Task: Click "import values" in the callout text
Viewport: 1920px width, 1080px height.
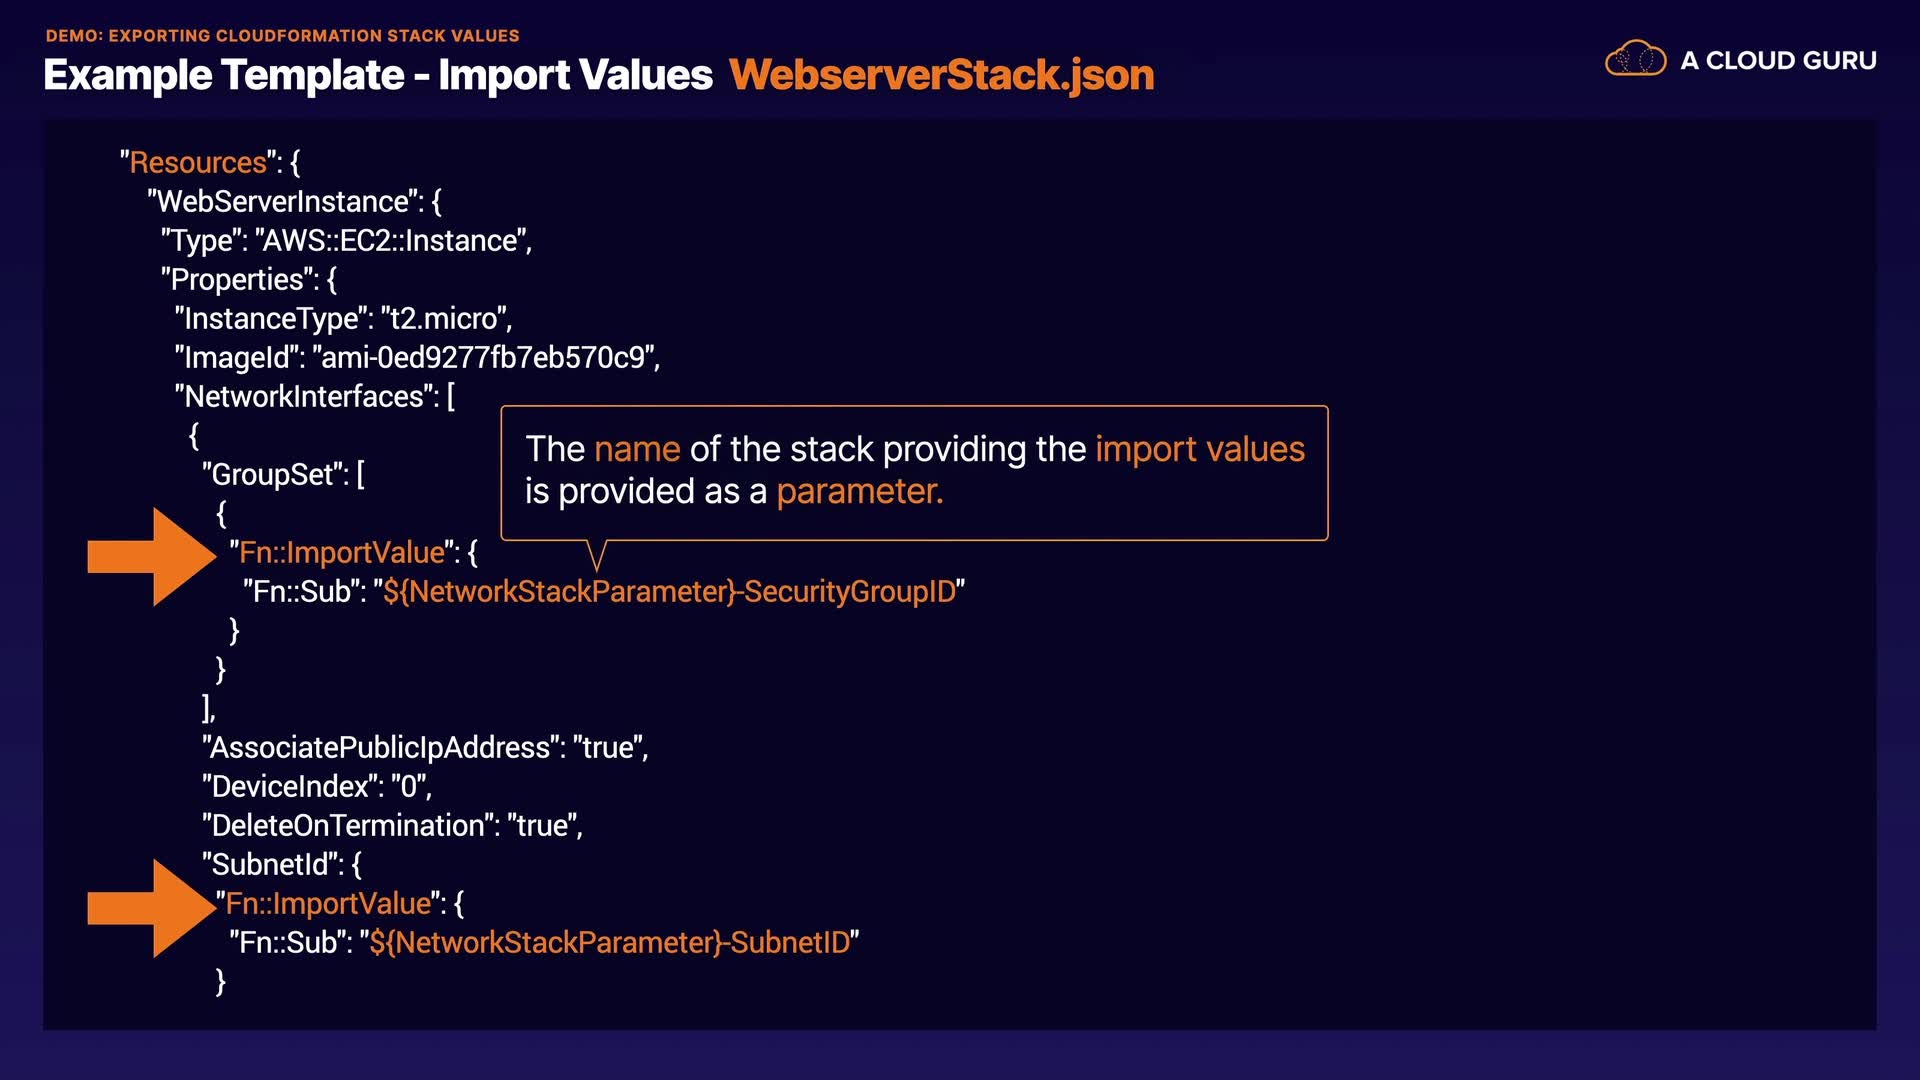Action: click(1199, 449)
